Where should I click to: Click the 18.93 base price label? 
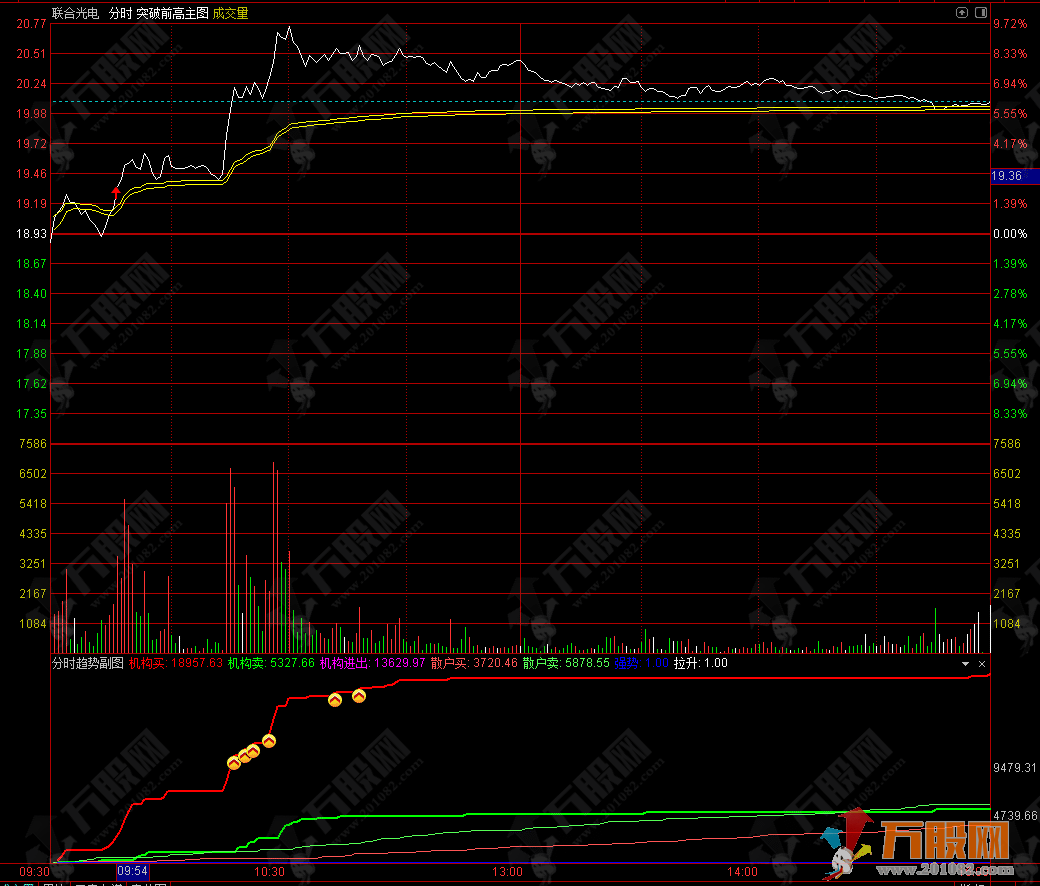click(31, 233)
